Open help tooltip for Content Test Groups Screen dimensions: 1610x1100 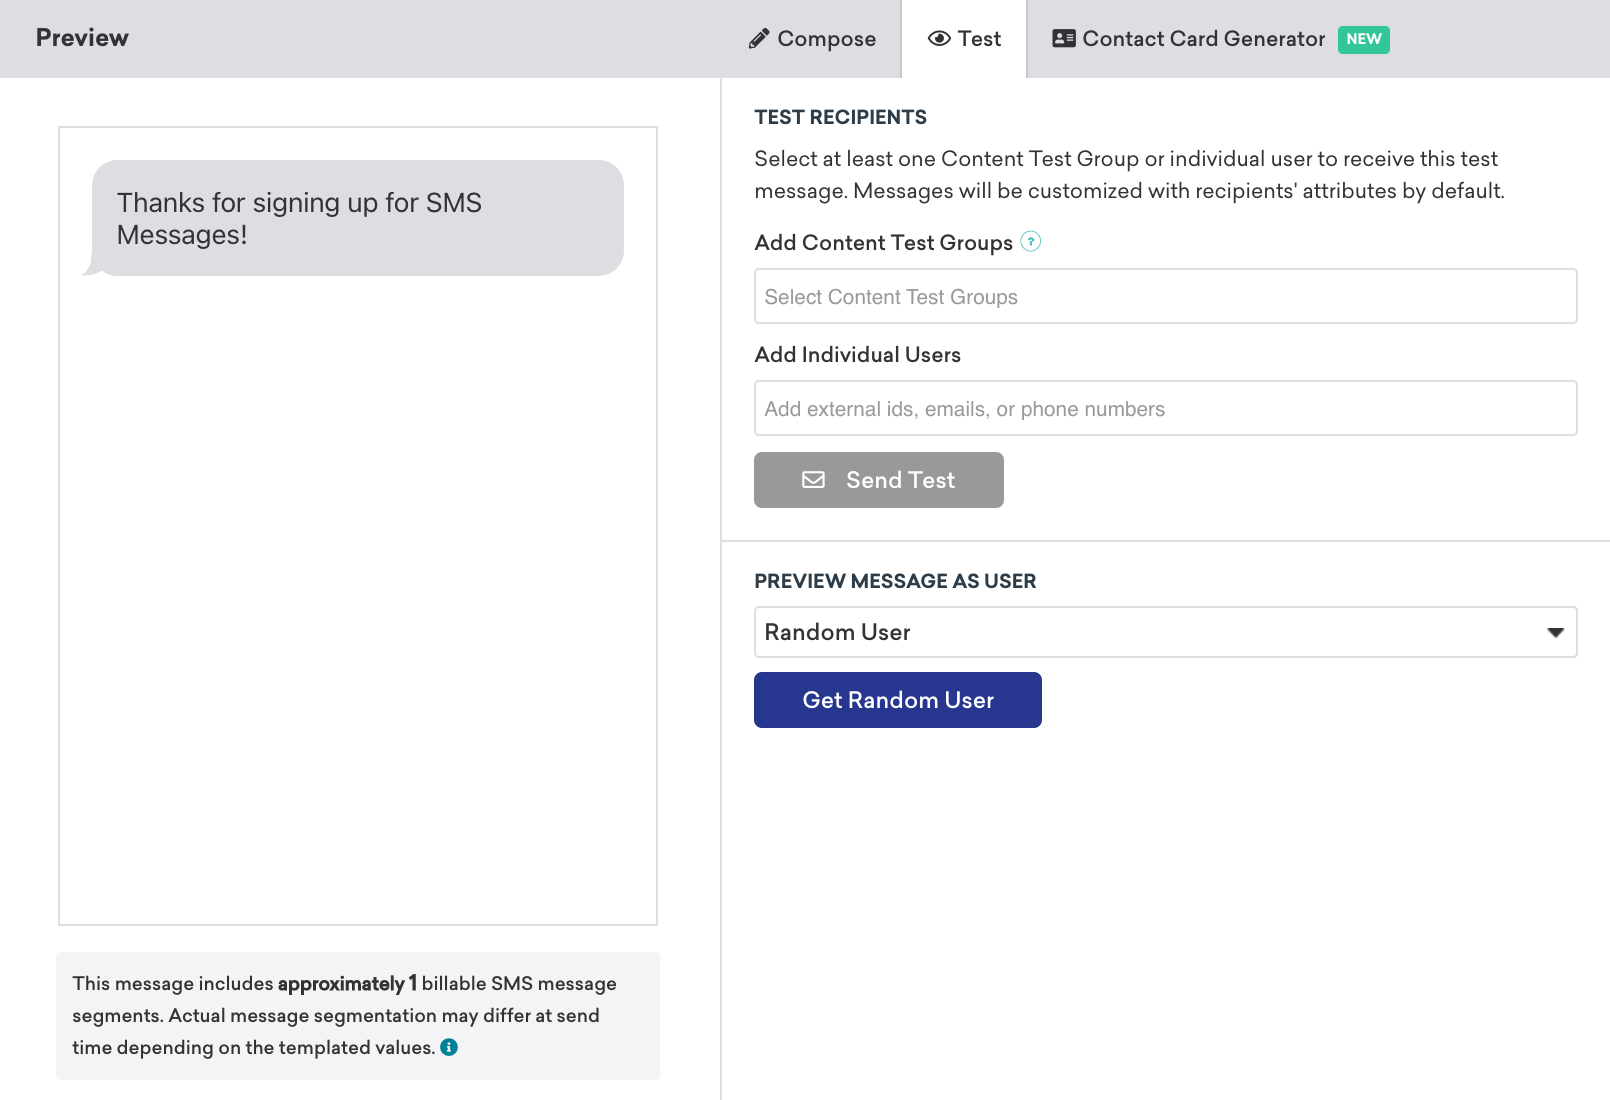(x=1031, y=241)
